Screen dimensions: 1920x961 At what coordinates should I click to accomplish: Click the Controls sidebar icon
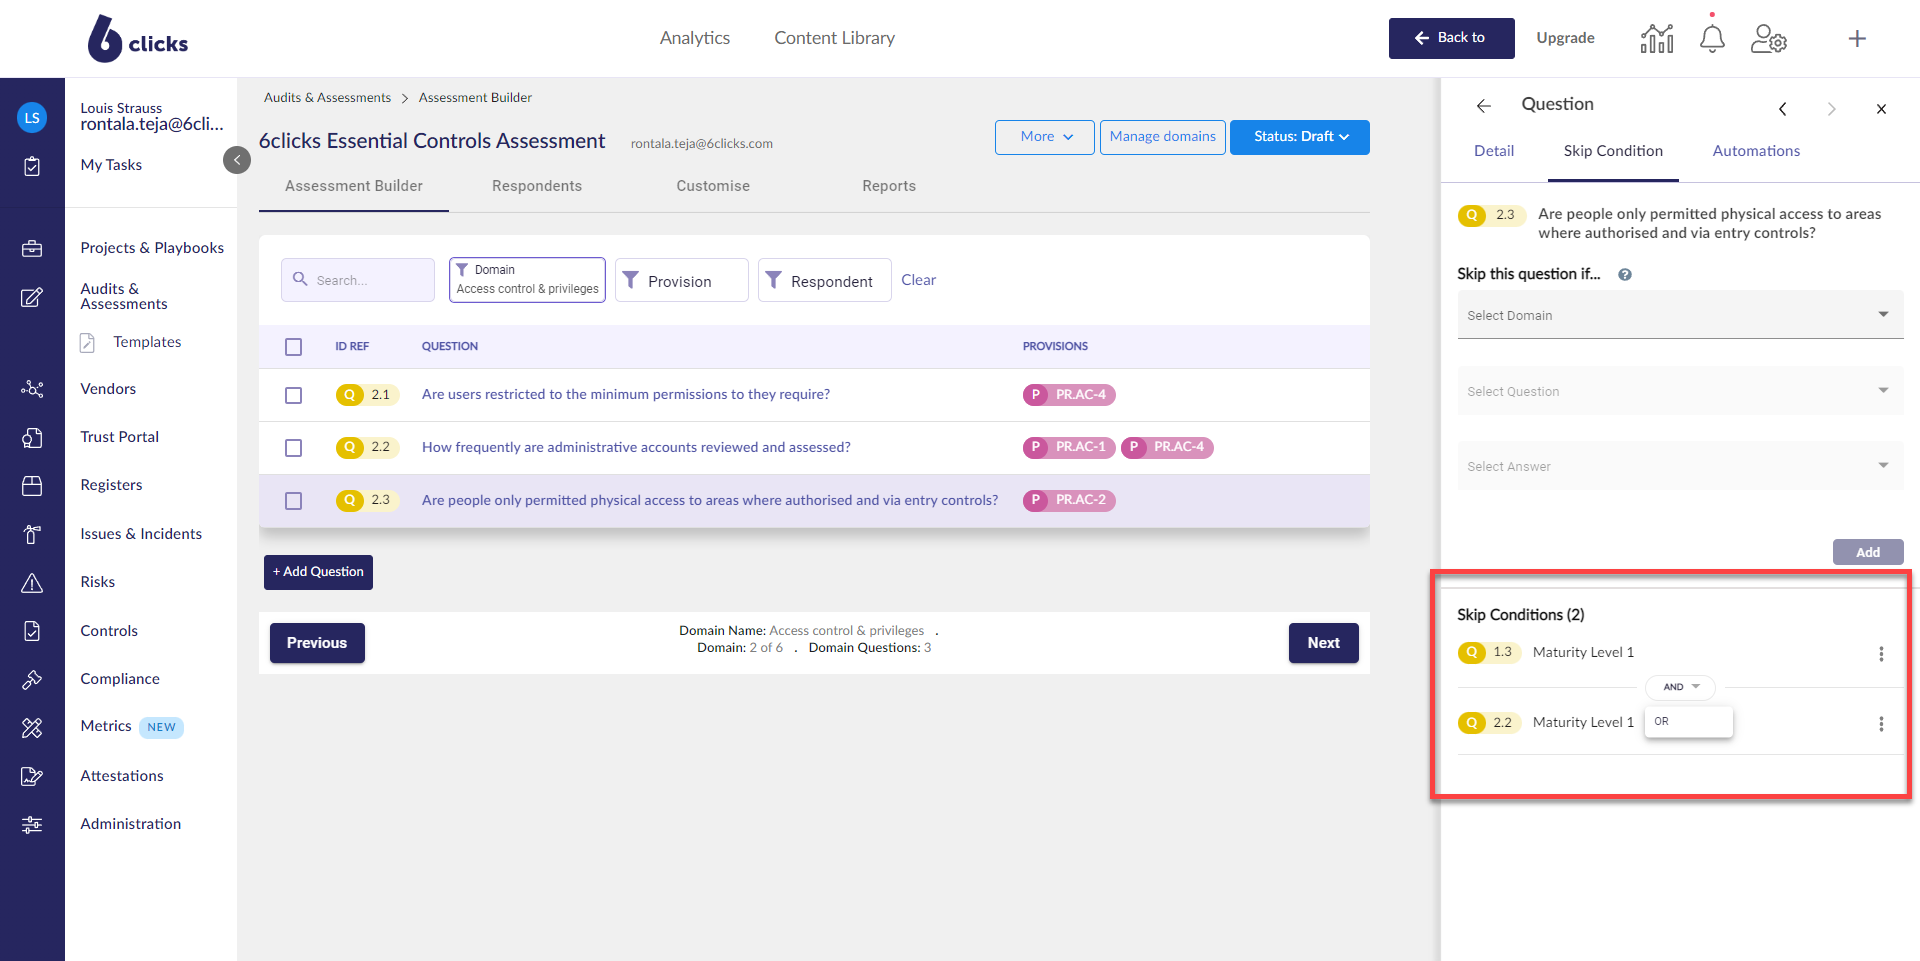pyautogui.click(x=32, y=631)
